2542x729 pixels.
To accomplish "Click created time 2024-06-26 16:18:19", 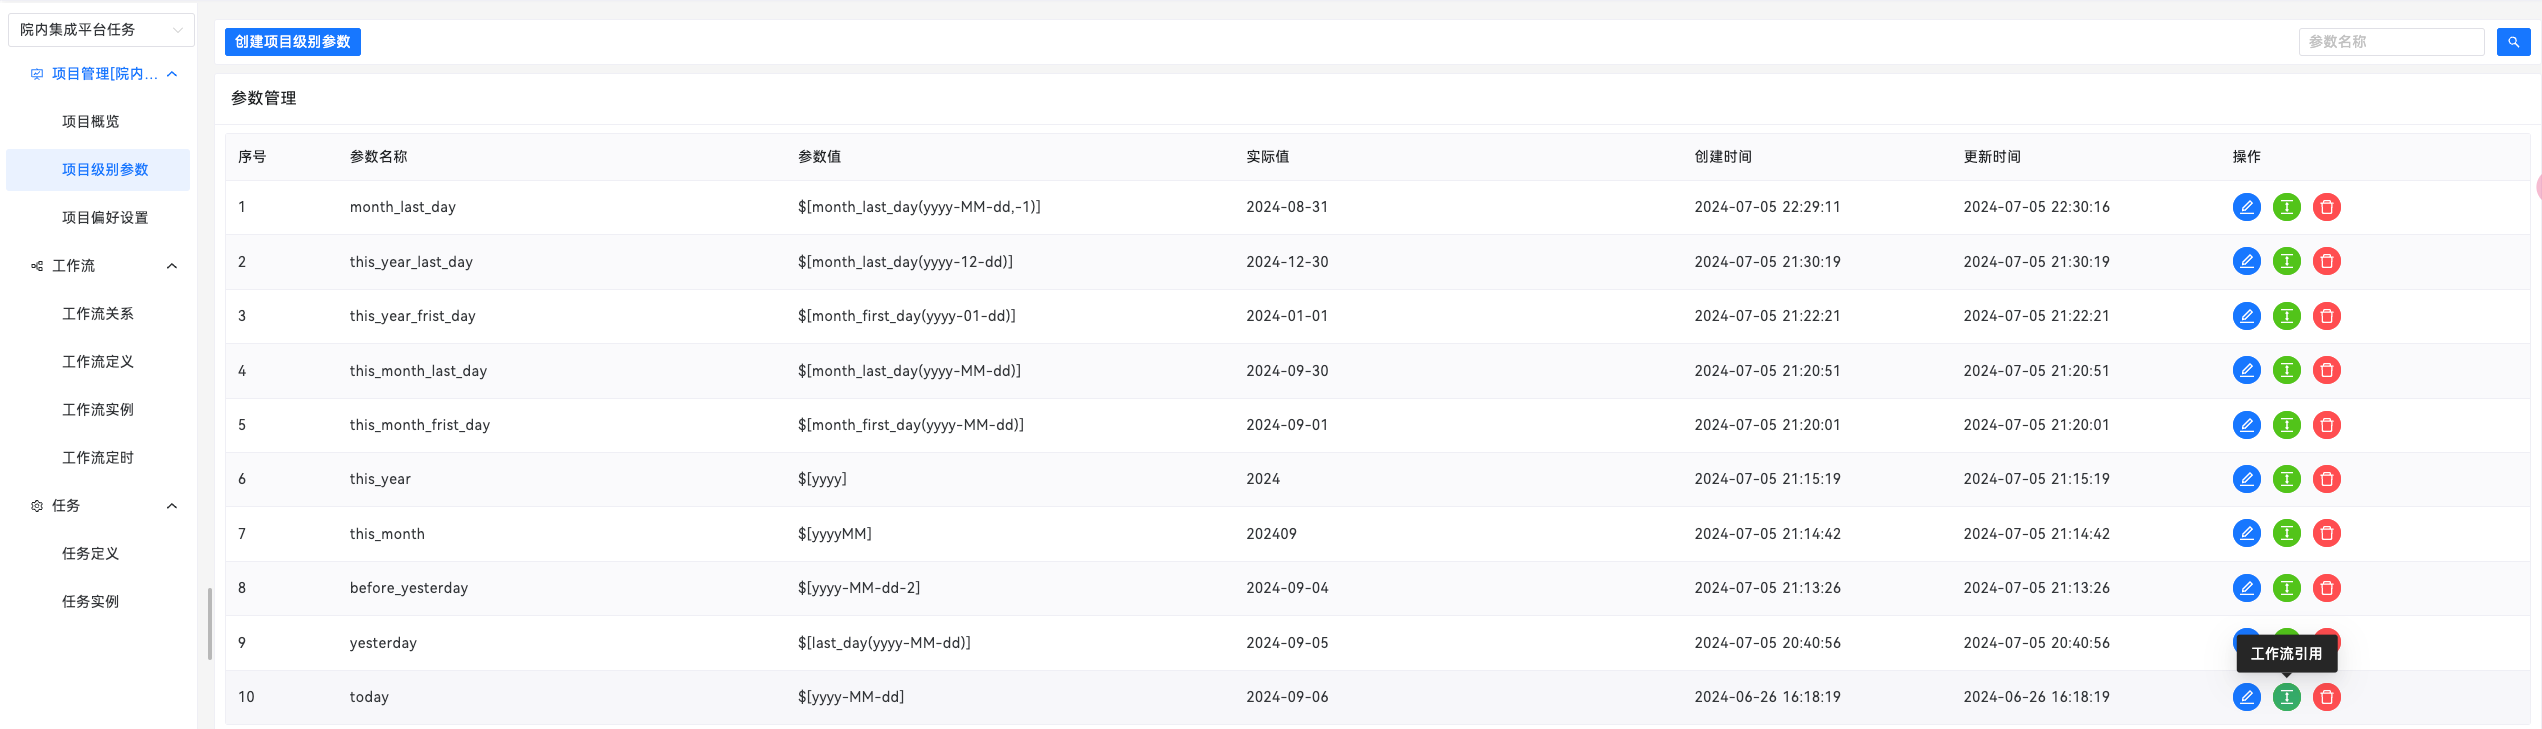I will coord(1767,697).
